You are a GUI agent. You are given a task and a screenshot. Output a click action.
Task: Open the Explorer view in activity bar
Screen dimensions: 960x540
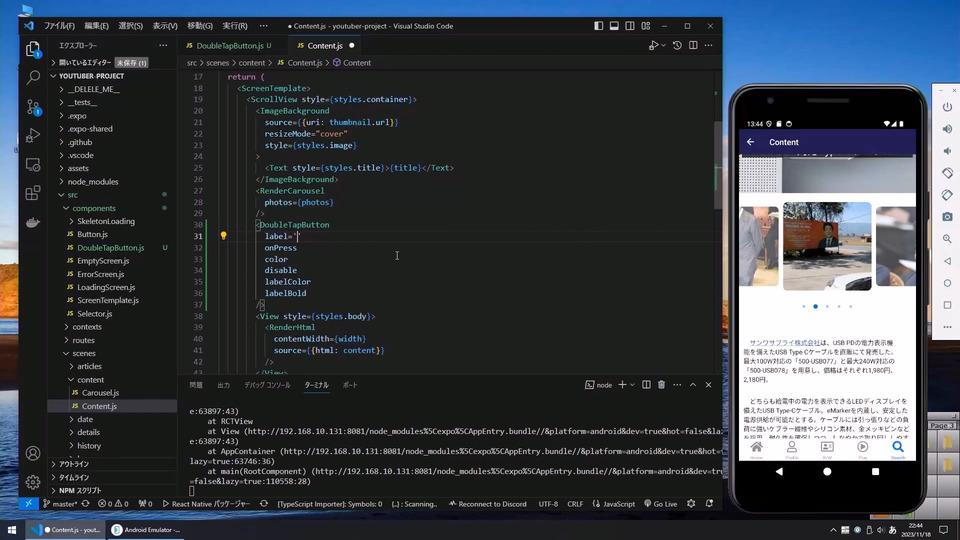[x=33, y=49]
